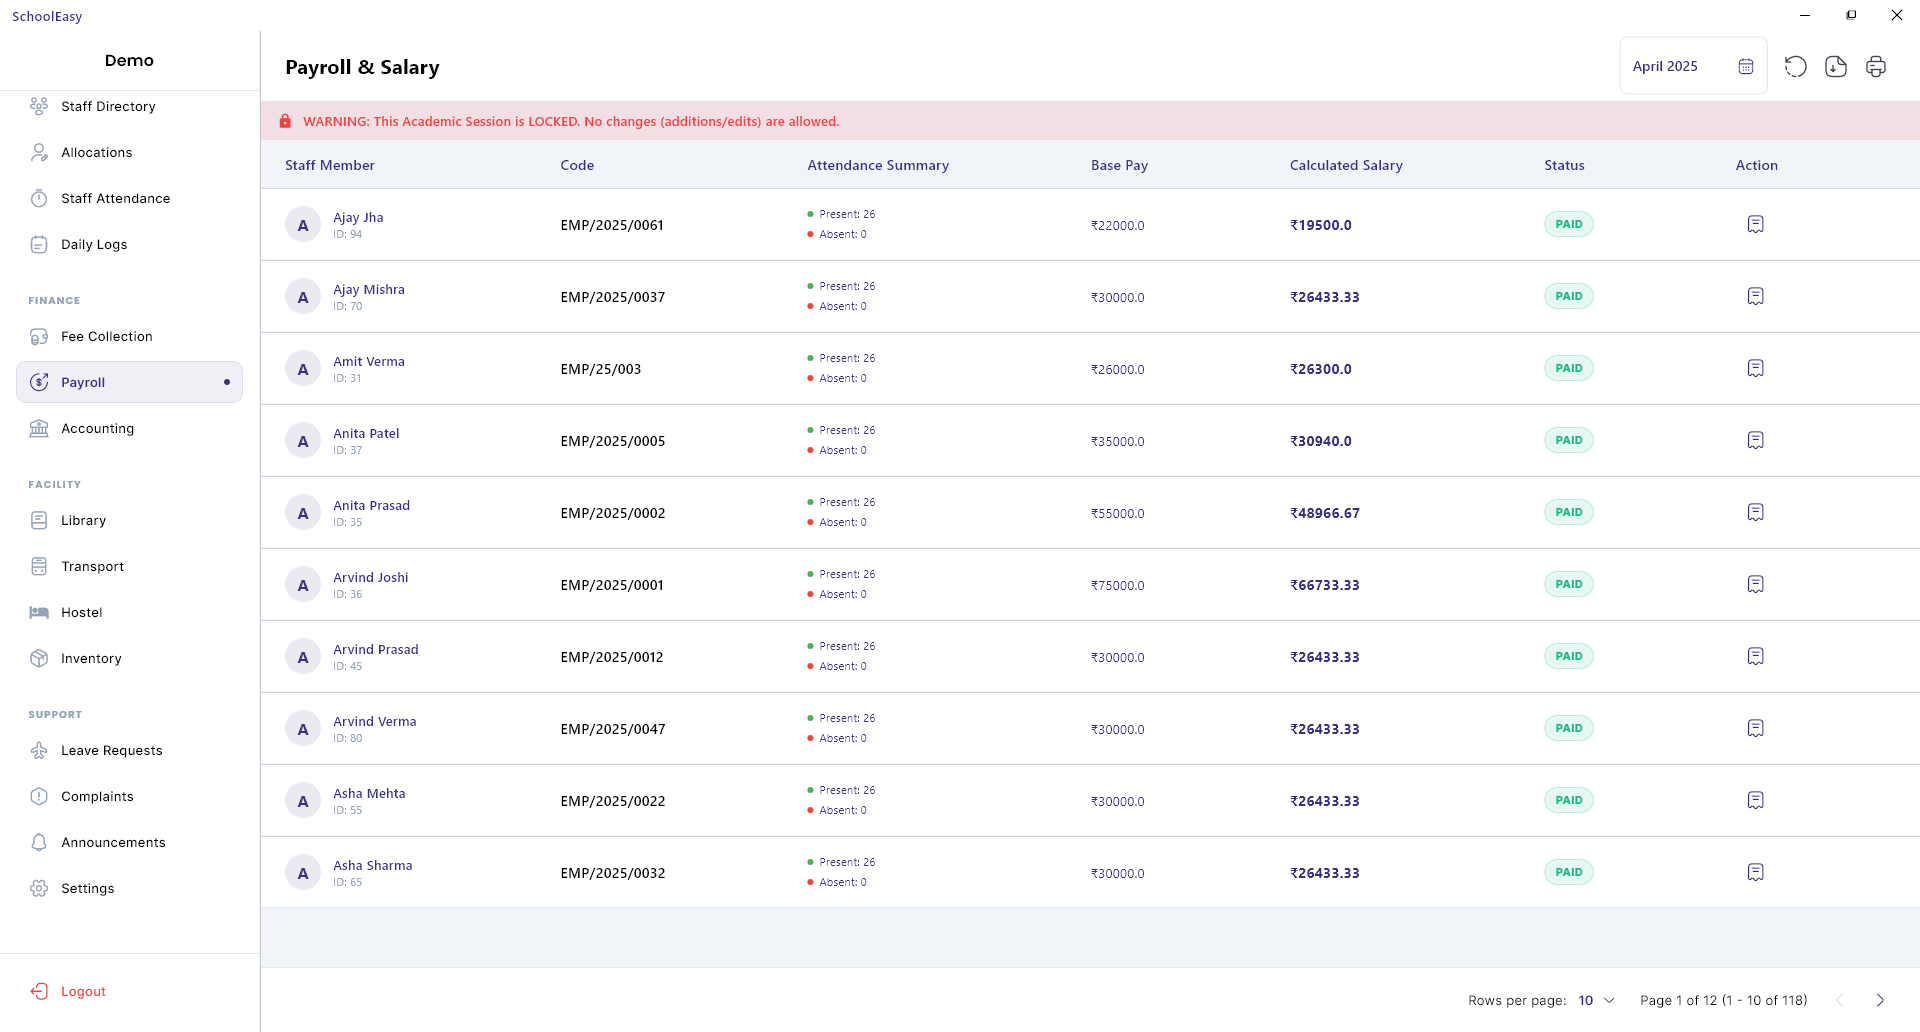Click the print icon
The image size is (1920, 1032).
point(1876,66)
